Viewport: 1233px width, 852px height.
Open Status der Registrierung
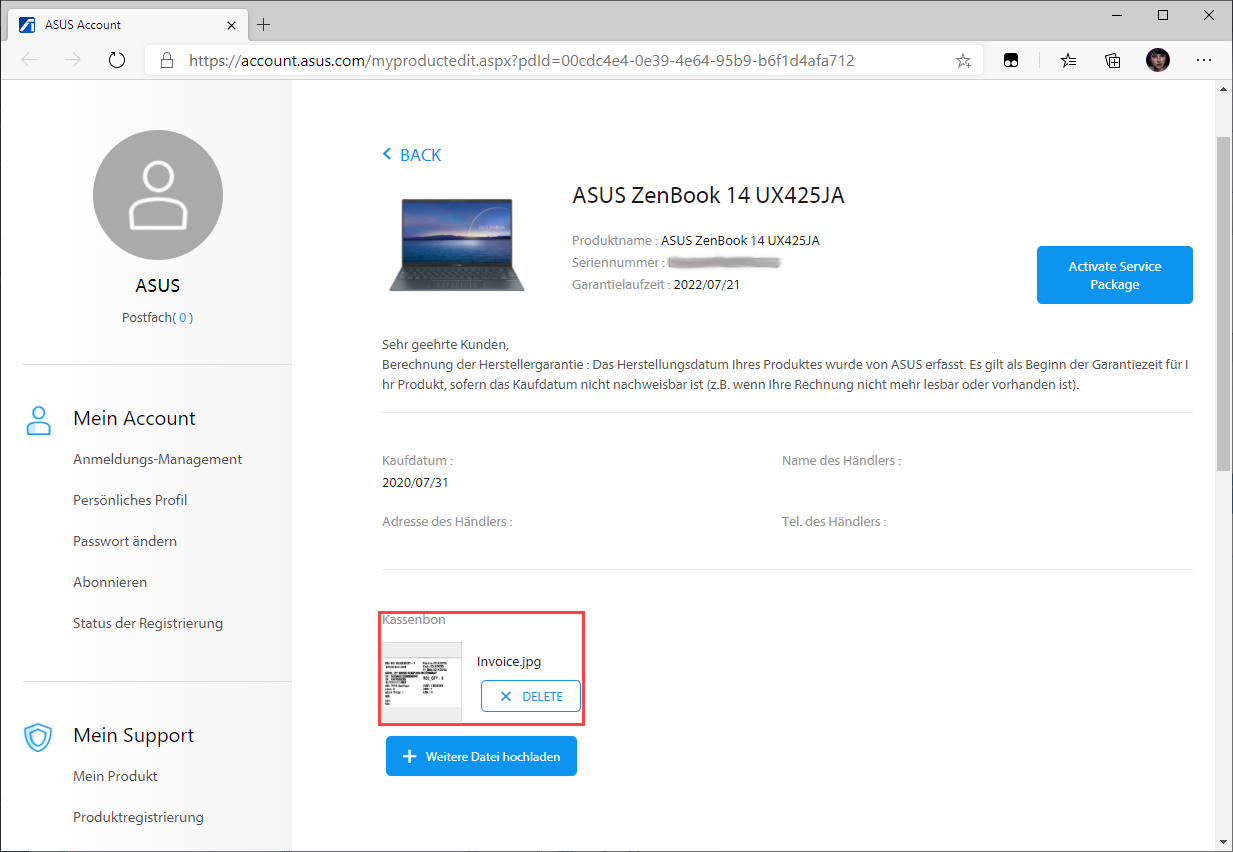(148, 623)
